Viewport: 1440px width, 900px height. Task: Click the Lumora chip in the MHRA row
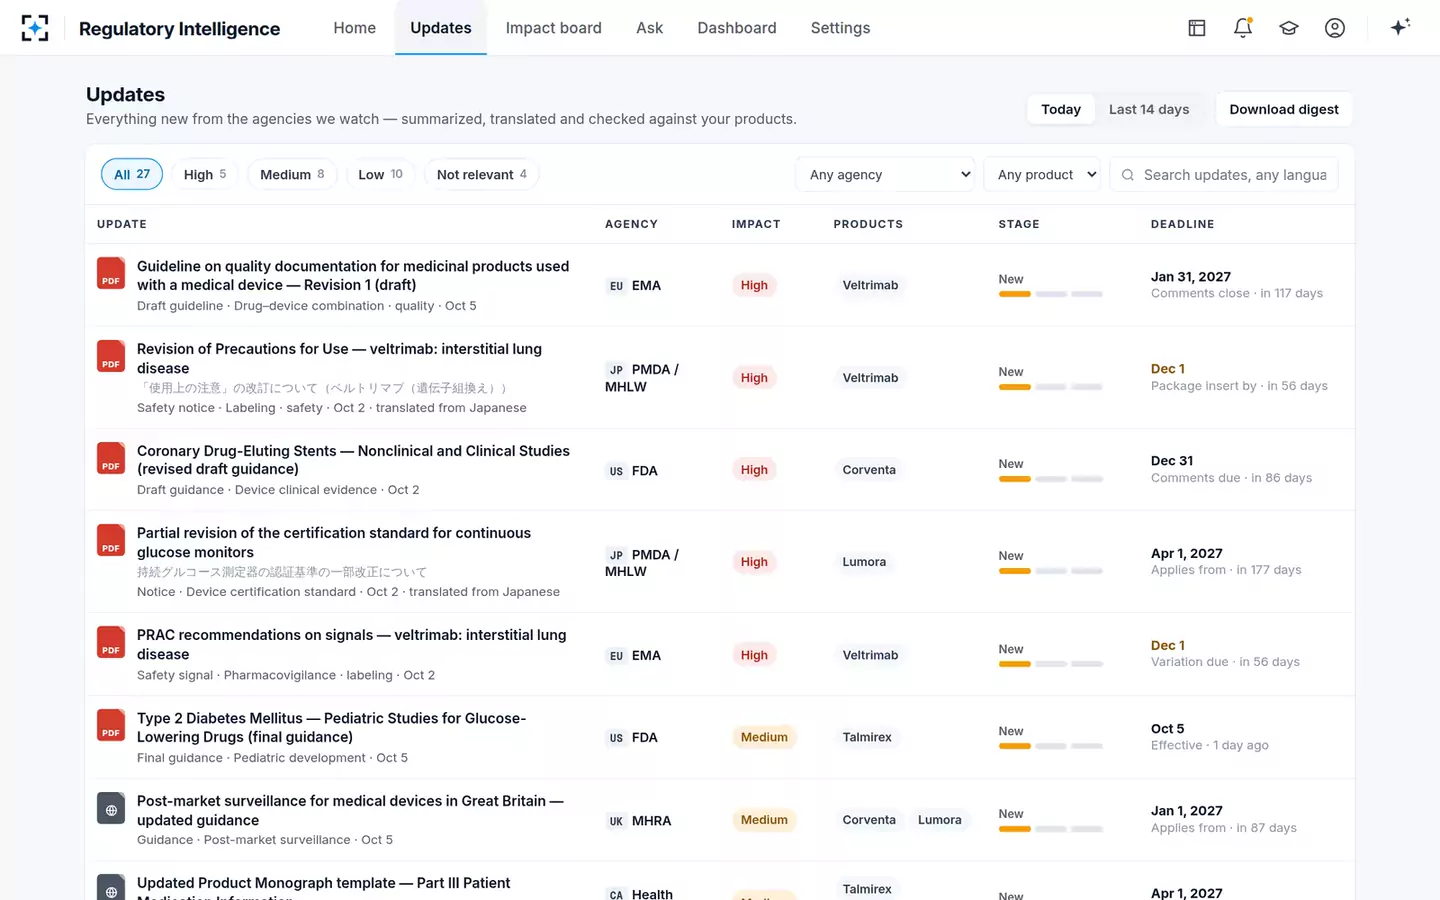(x=940, y=820)
